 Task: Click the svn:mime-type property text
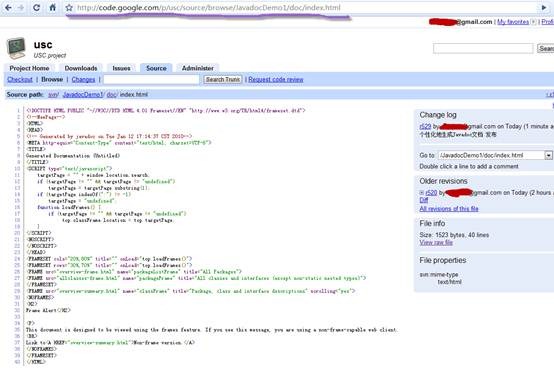[439, 275]
